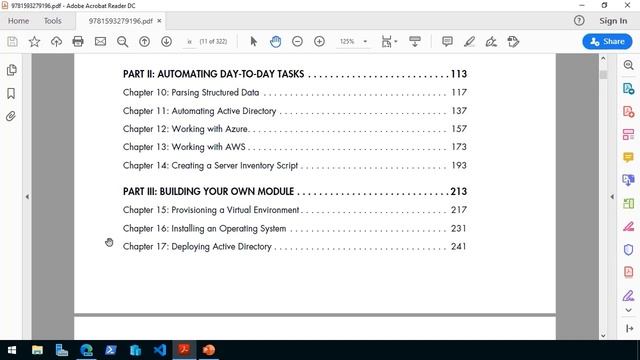Select the highlighter pen tool
640x360 pixels.
(x=469, y=41)
